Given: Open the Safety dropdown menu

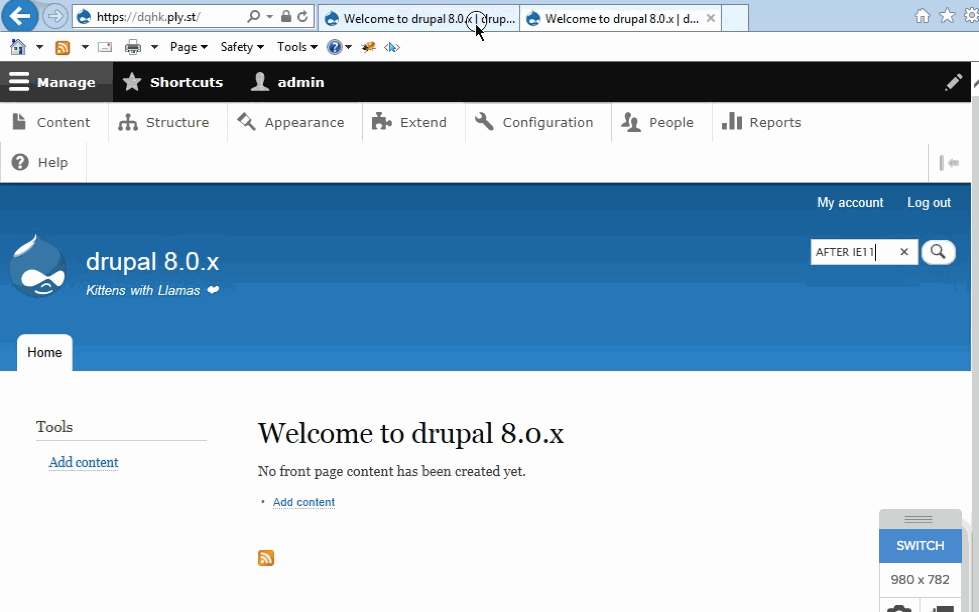Looking at the screenshot, I should 242,47.
